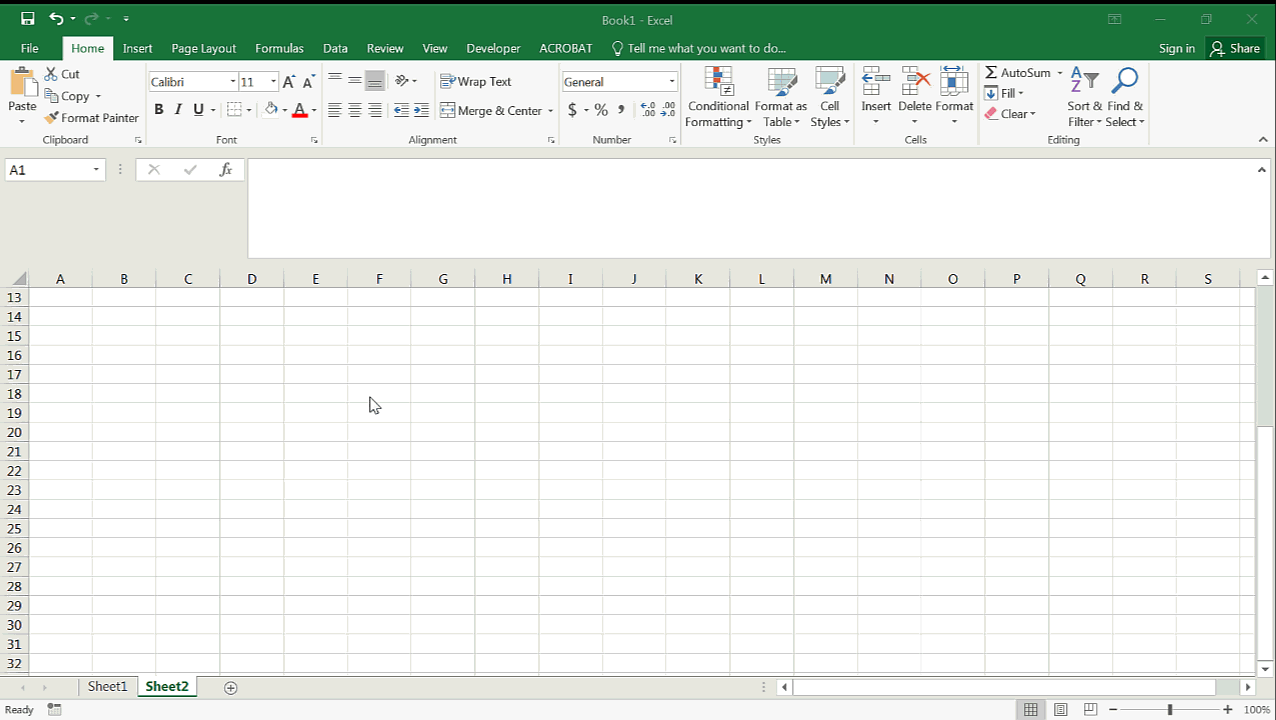Click the Insert Function fx icon
Viewport: 1276px width, 720px height.
[226, 170]
